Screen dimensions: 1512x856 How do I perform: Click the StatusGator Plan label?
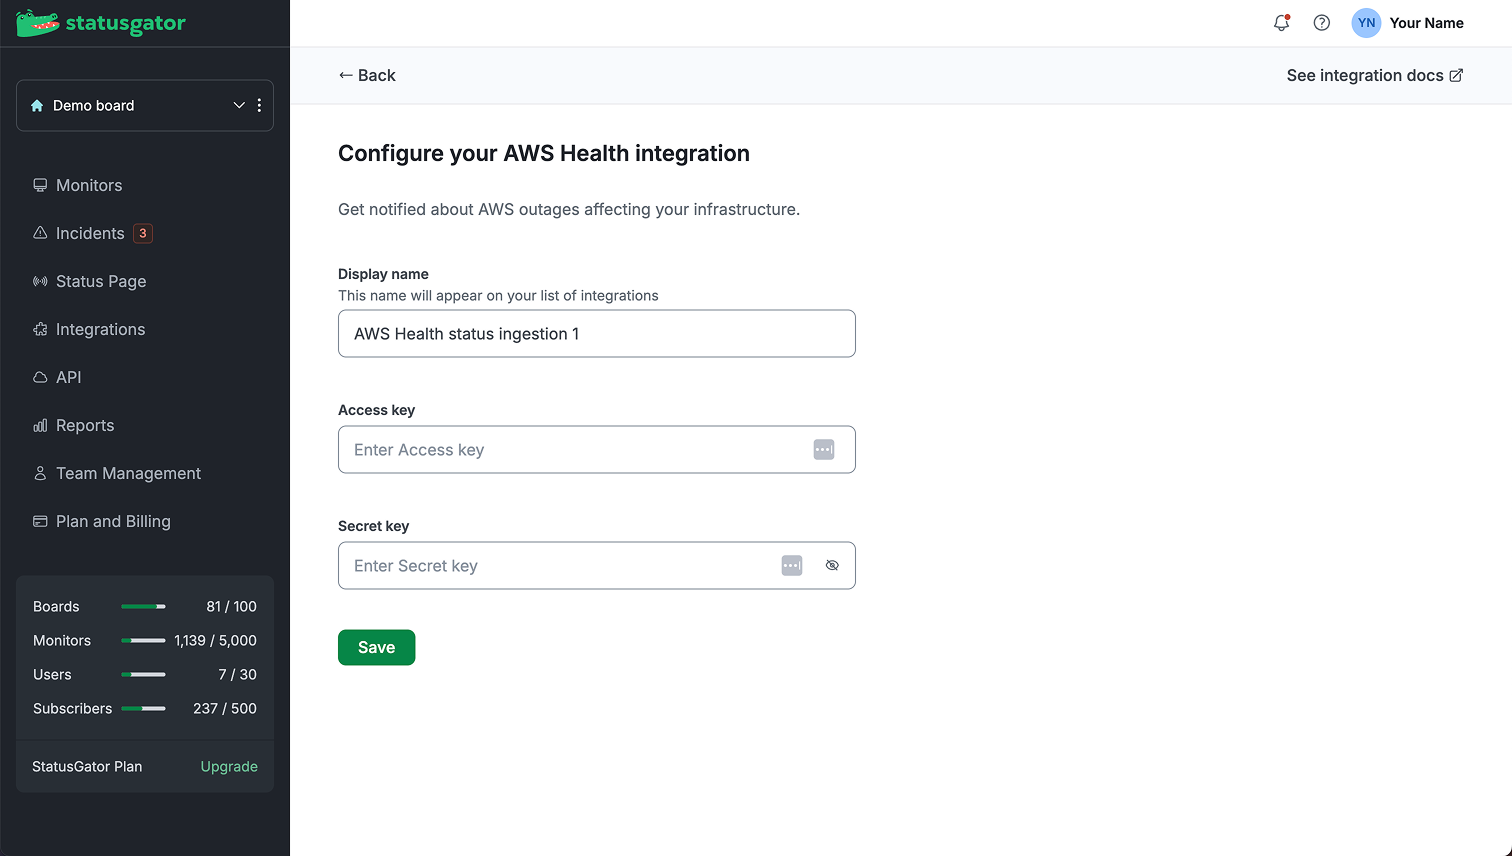(87, 766)
